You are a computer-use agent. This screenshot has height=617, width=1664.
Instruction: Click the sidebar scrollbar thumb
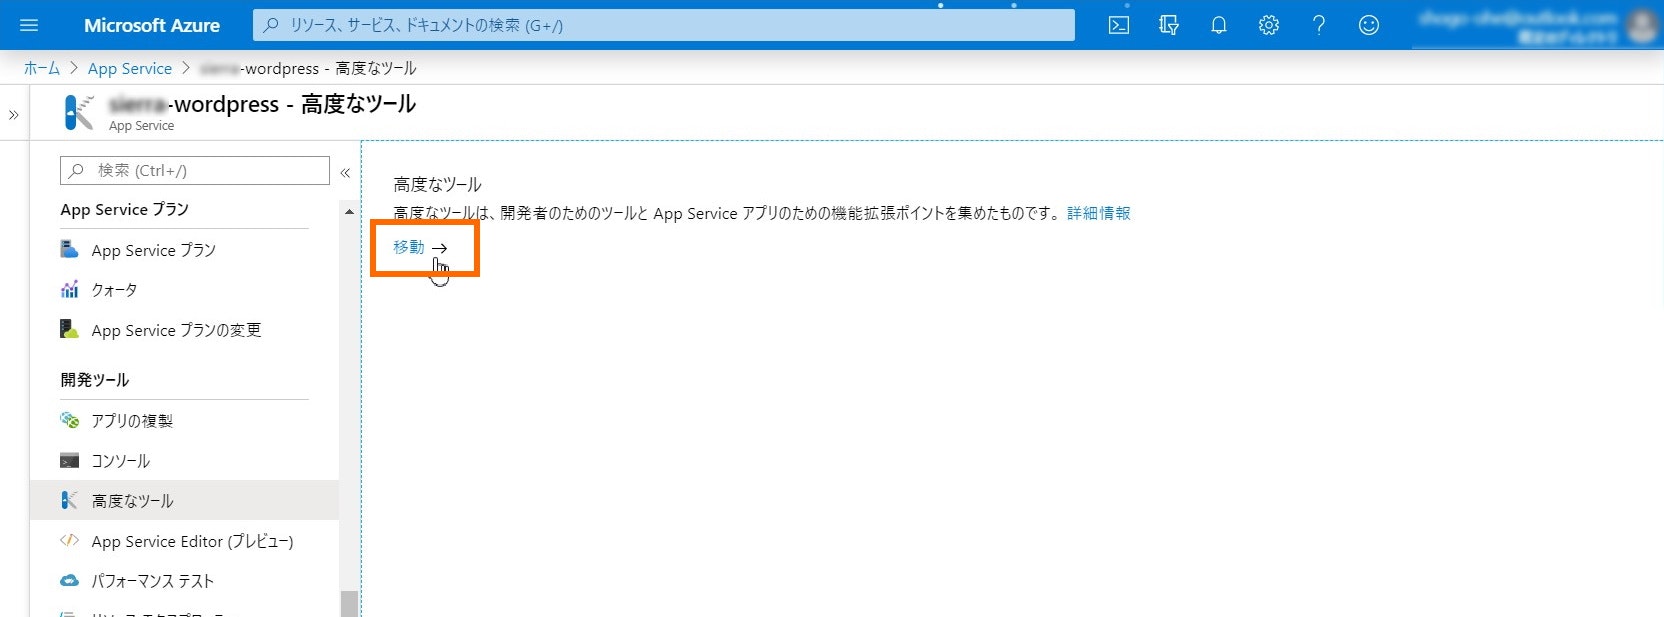[x=349, y=604]
